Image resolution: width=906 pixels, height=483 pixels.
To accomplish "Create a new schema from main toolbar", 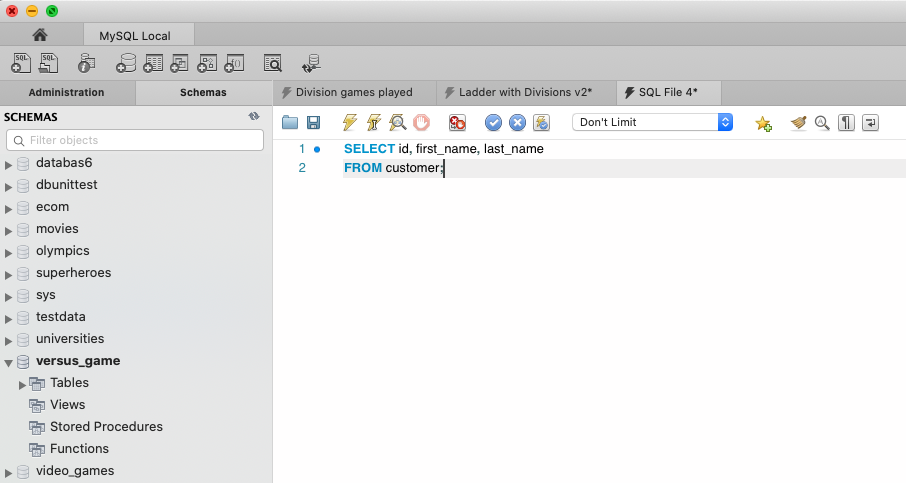I will pos(126,63).
